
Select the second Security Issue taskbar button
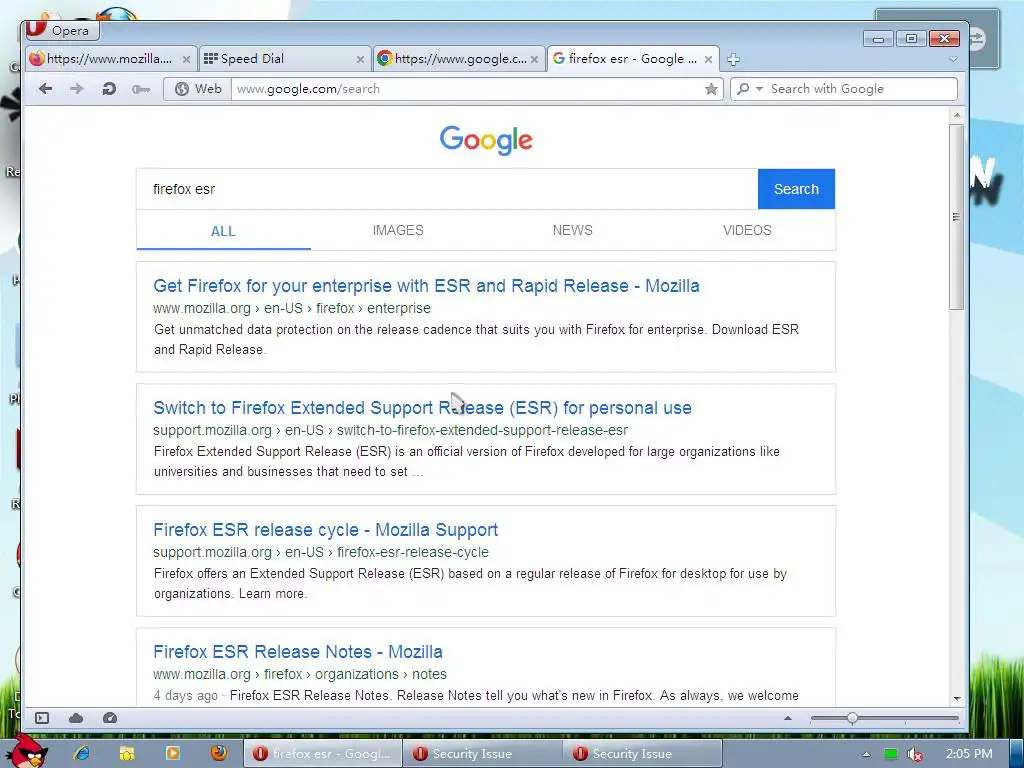coord(642,754)
